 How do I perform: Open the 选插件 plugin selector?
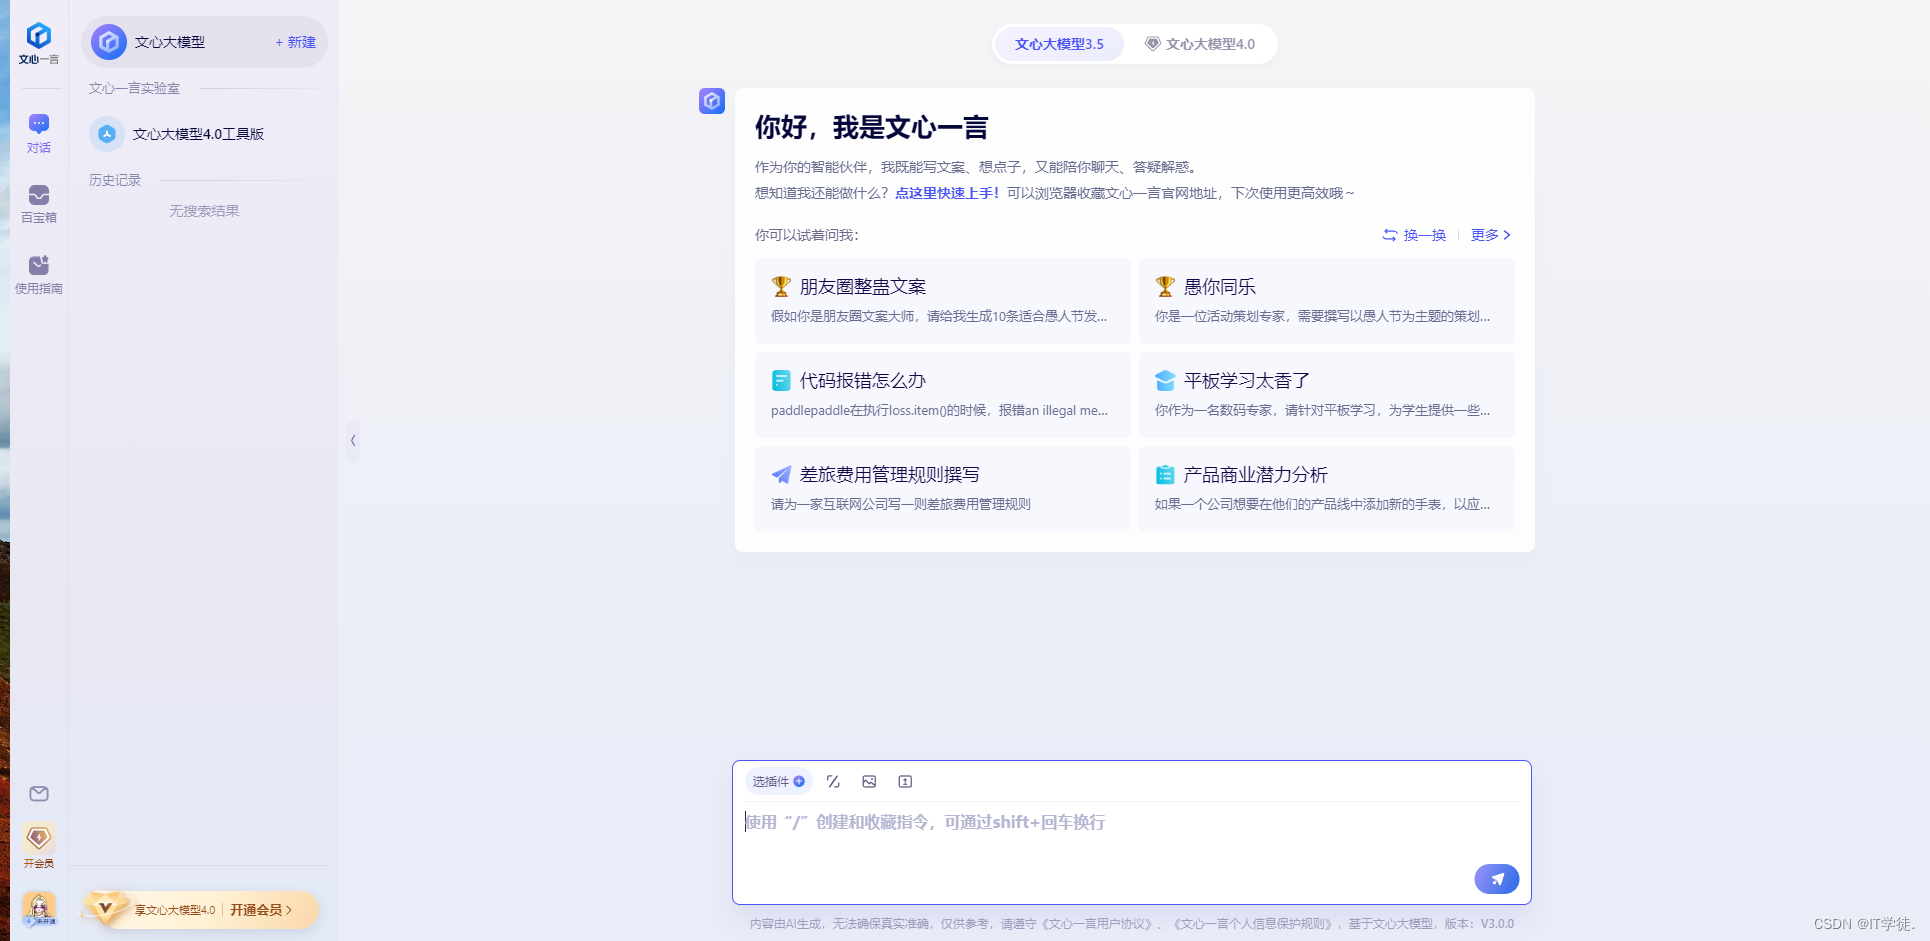pyautogui.click(x=778, y=782)
